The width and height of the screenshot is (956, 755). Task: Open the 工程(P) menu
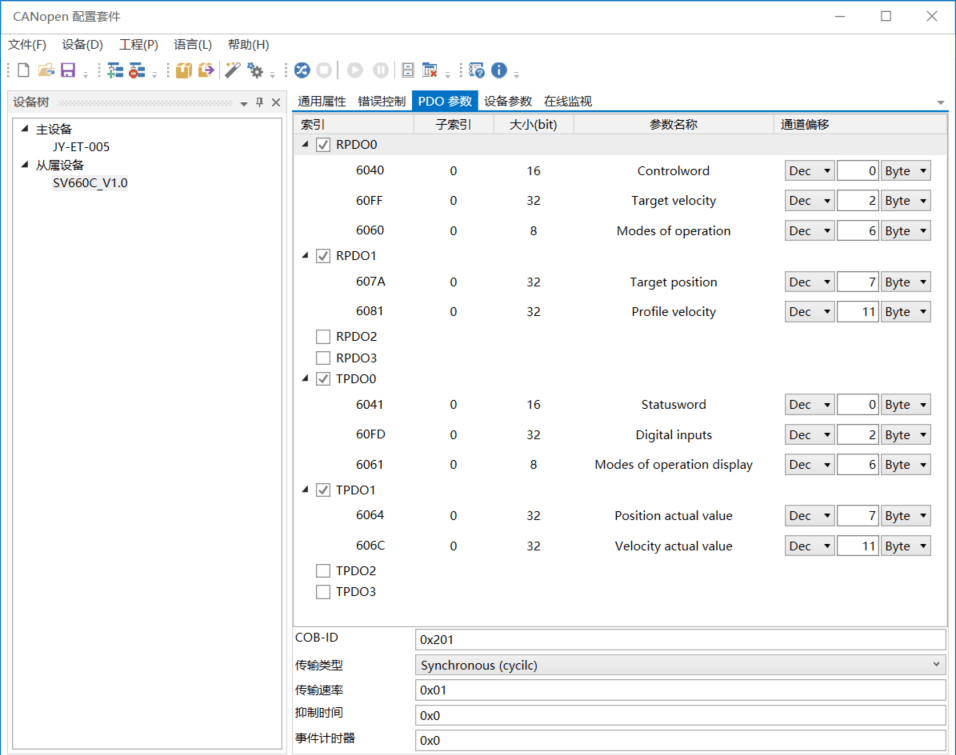pyautogui.click(x=138, y=45)
